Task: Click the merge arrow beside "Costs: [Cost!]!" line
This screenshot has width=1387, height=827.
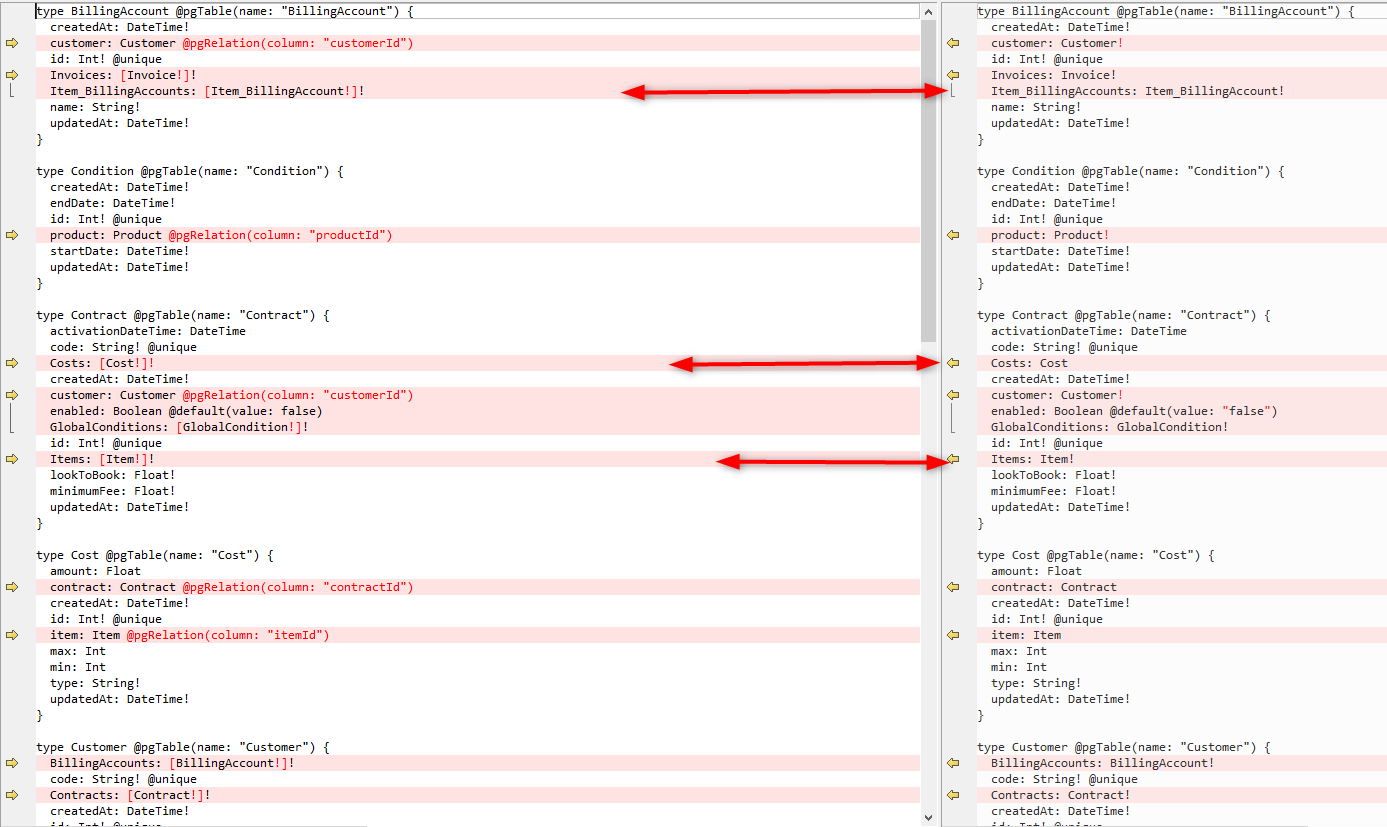Action: (14, 362)
